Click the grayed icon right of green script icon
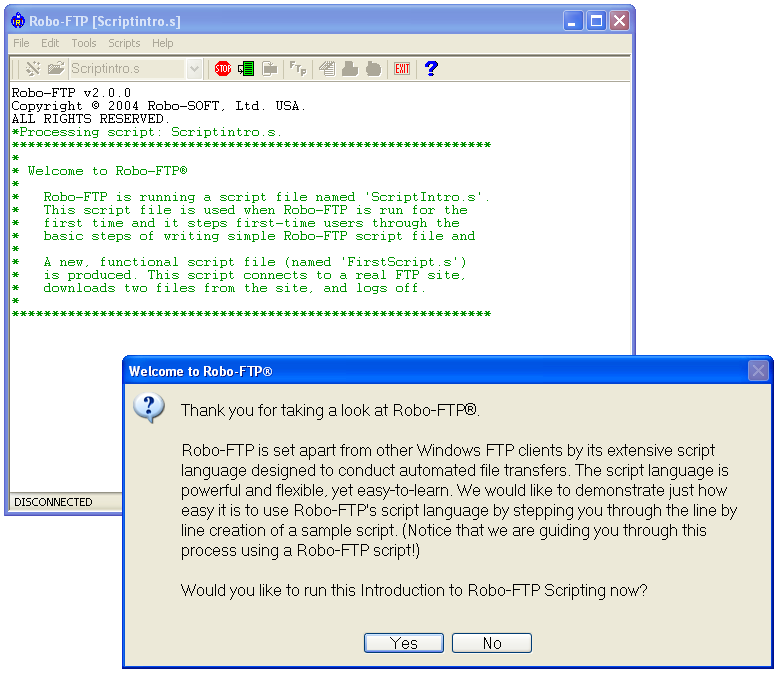The image size is (780, 675). click(270, 69)
